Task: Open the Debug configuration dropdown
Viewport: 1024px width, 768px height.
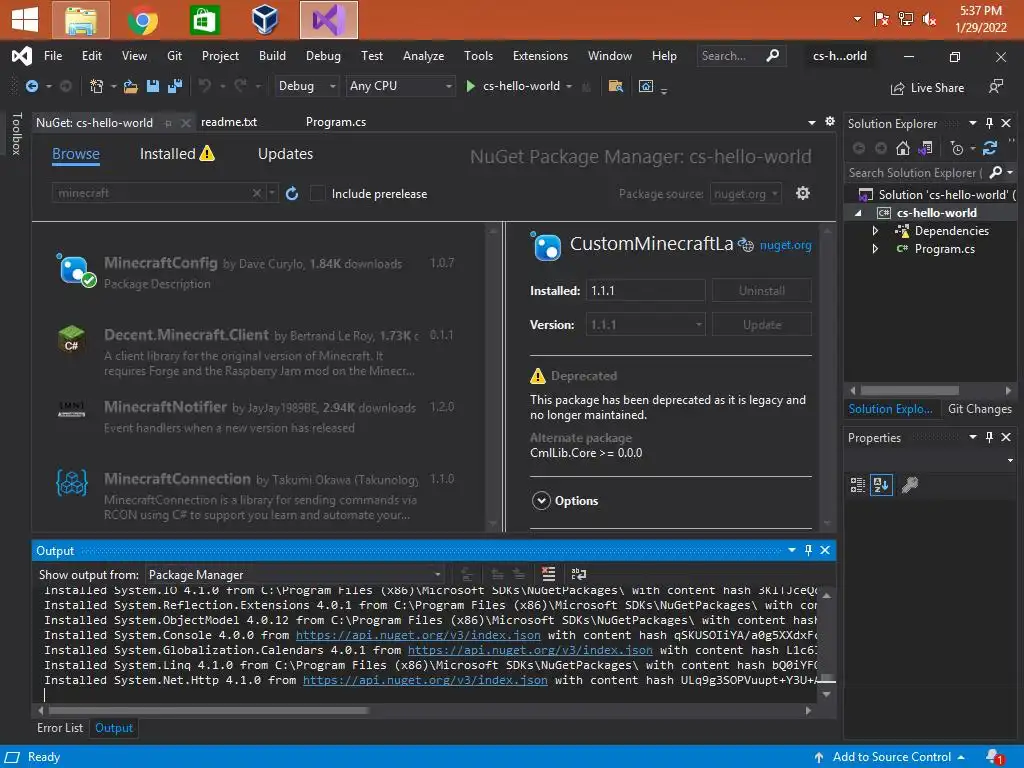Action: [306, 86]
